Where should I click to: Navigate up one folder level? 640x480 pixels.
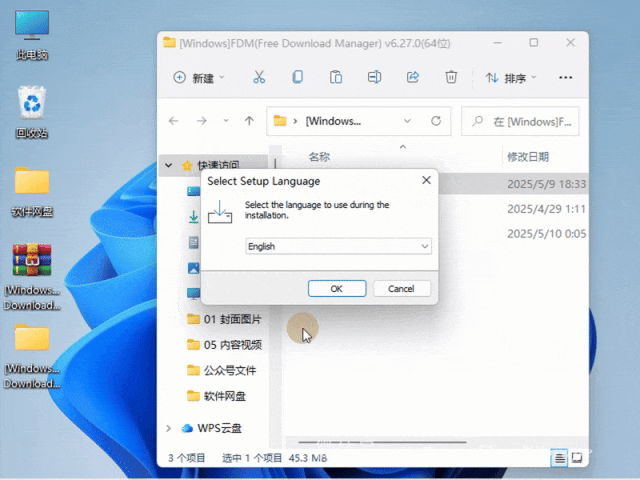coord(249,121)
